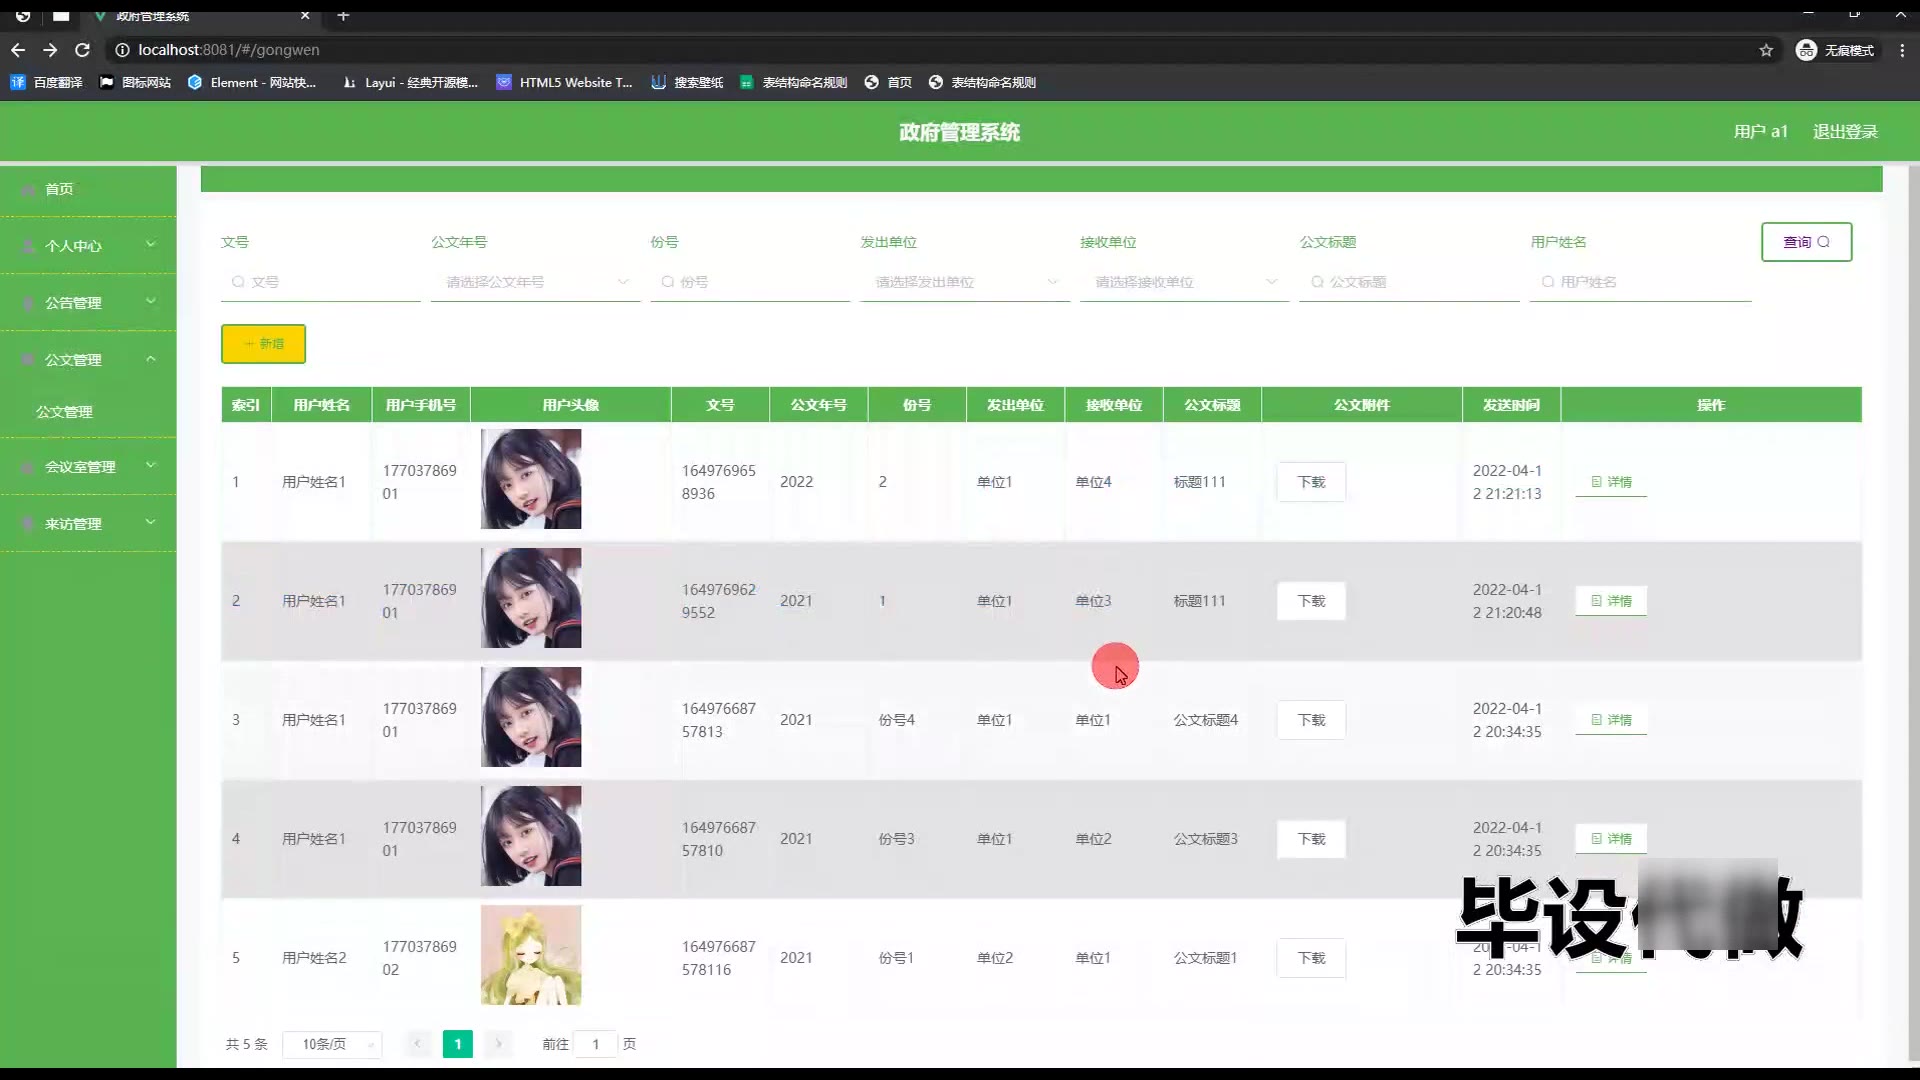
Task: Go to previous page arrow in pagination
Action: tap(418, 1044)
